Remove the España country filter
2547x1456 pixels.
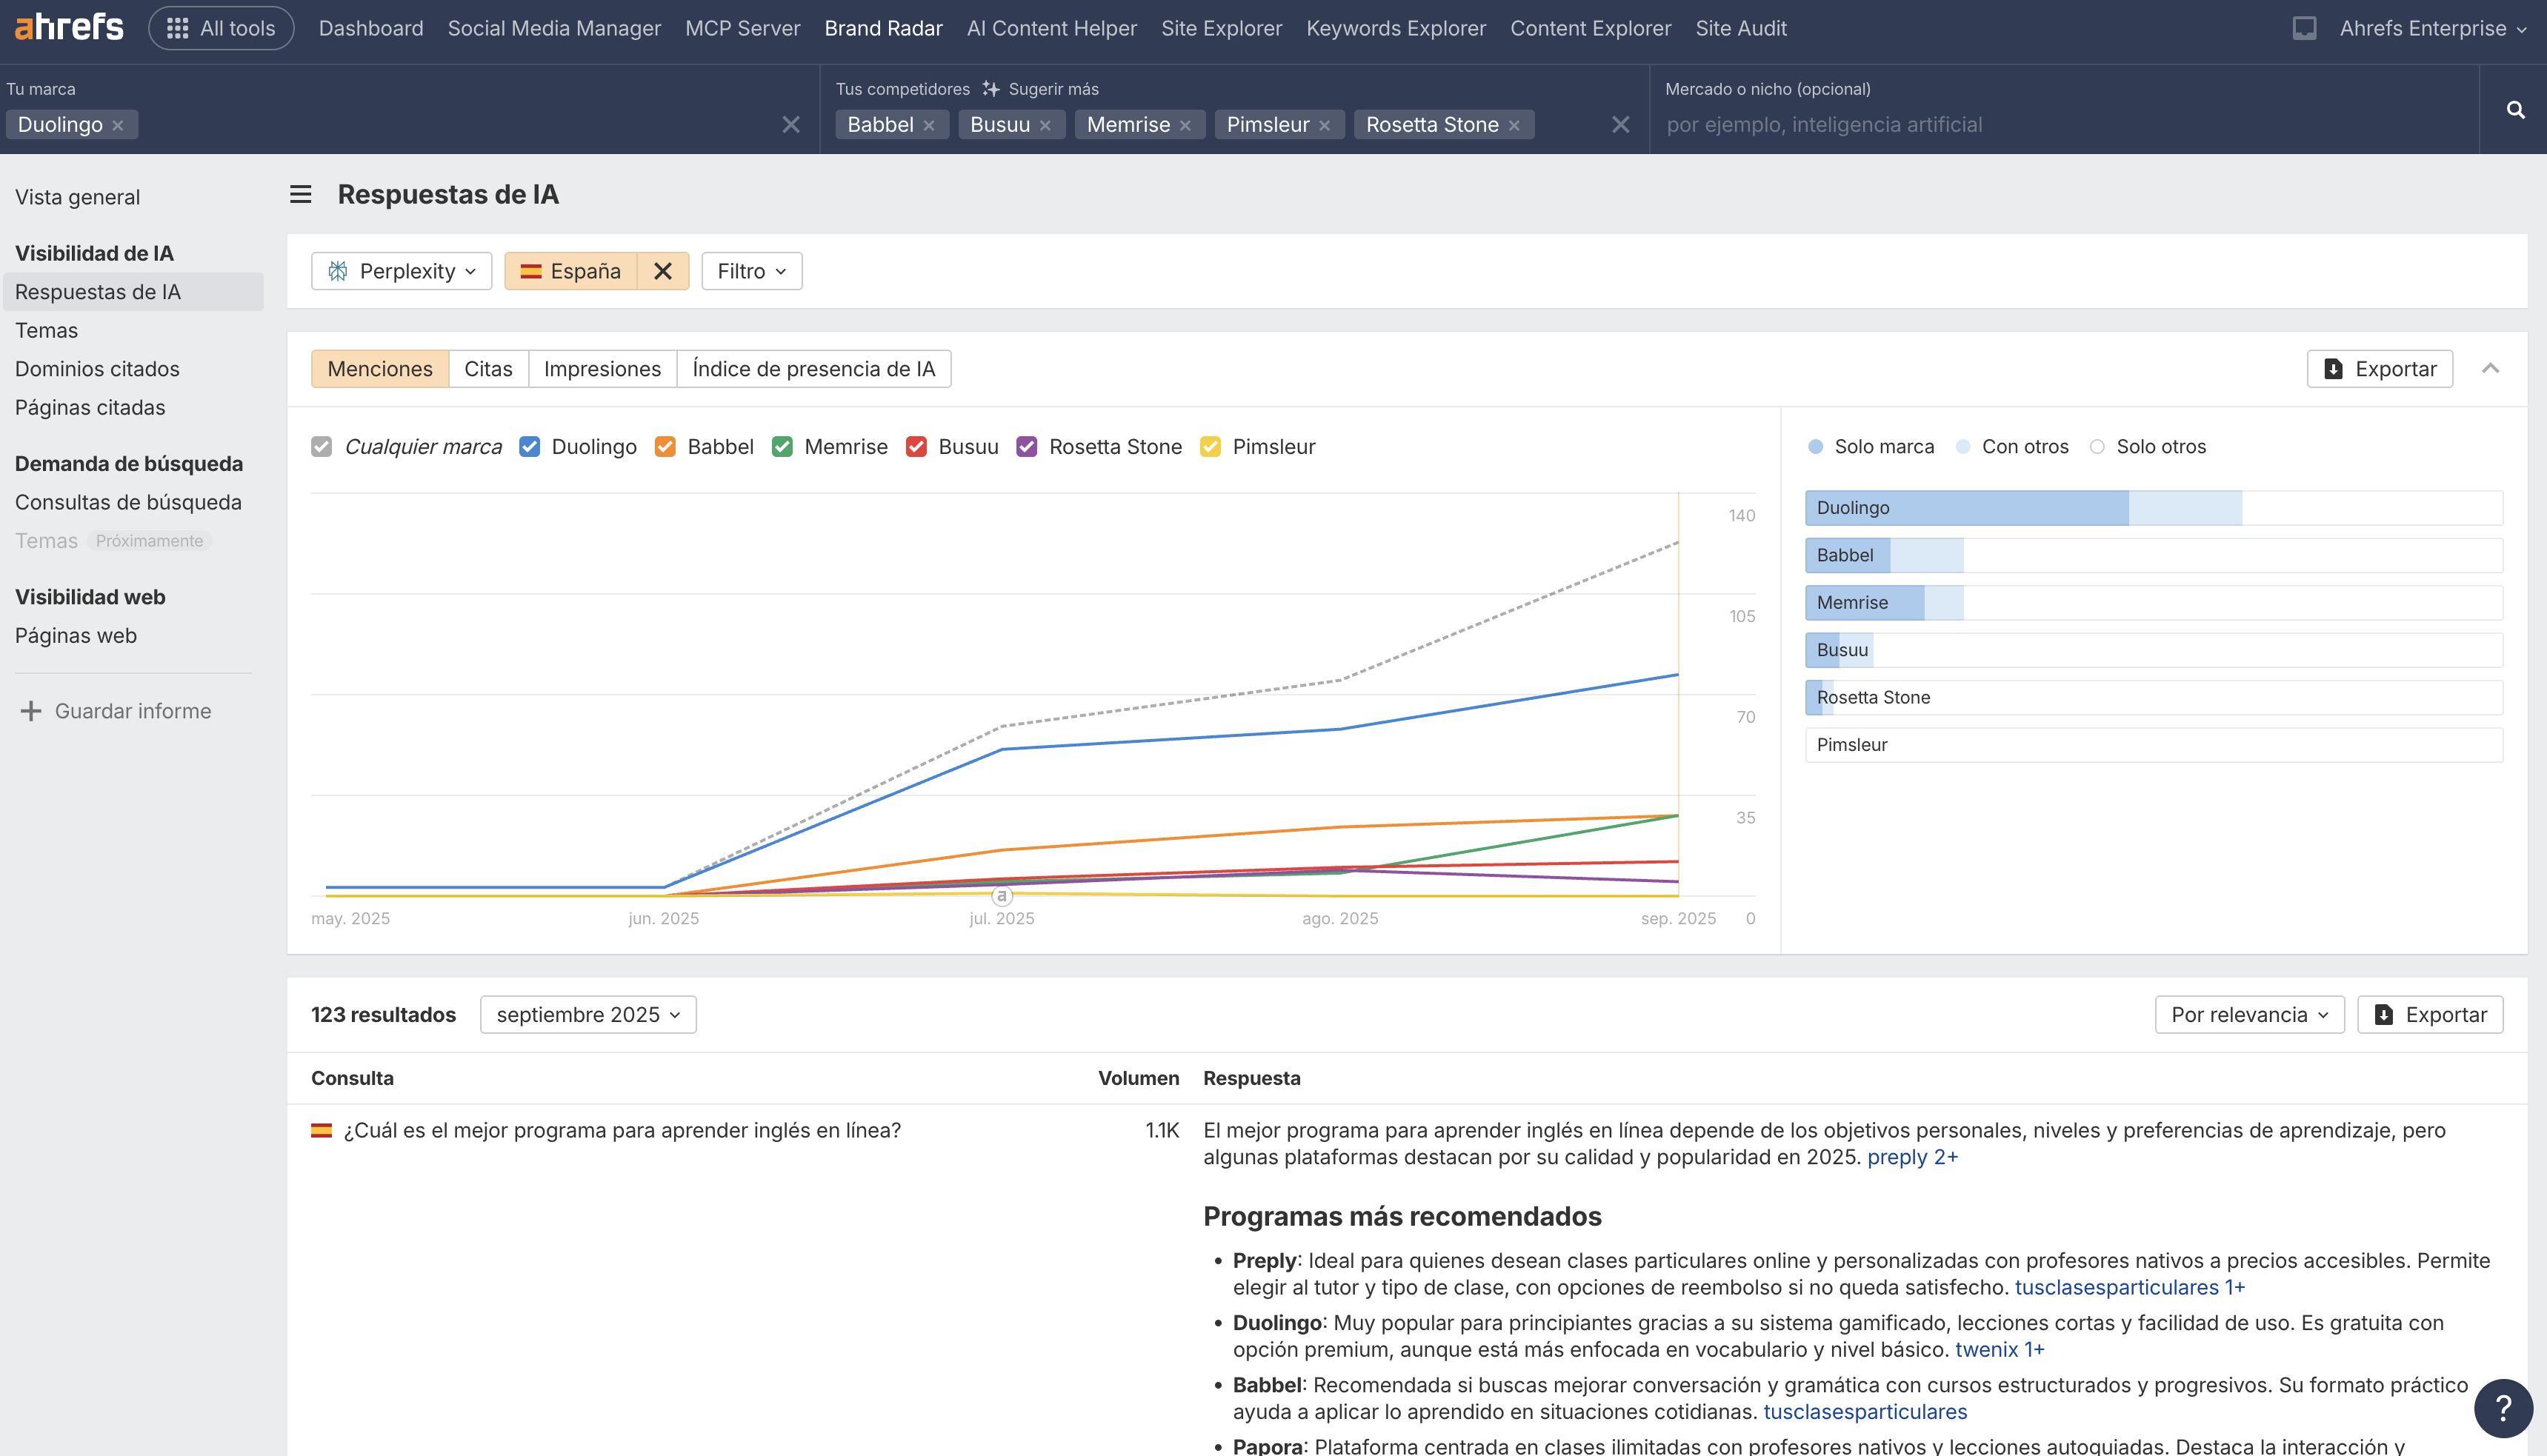662,271
